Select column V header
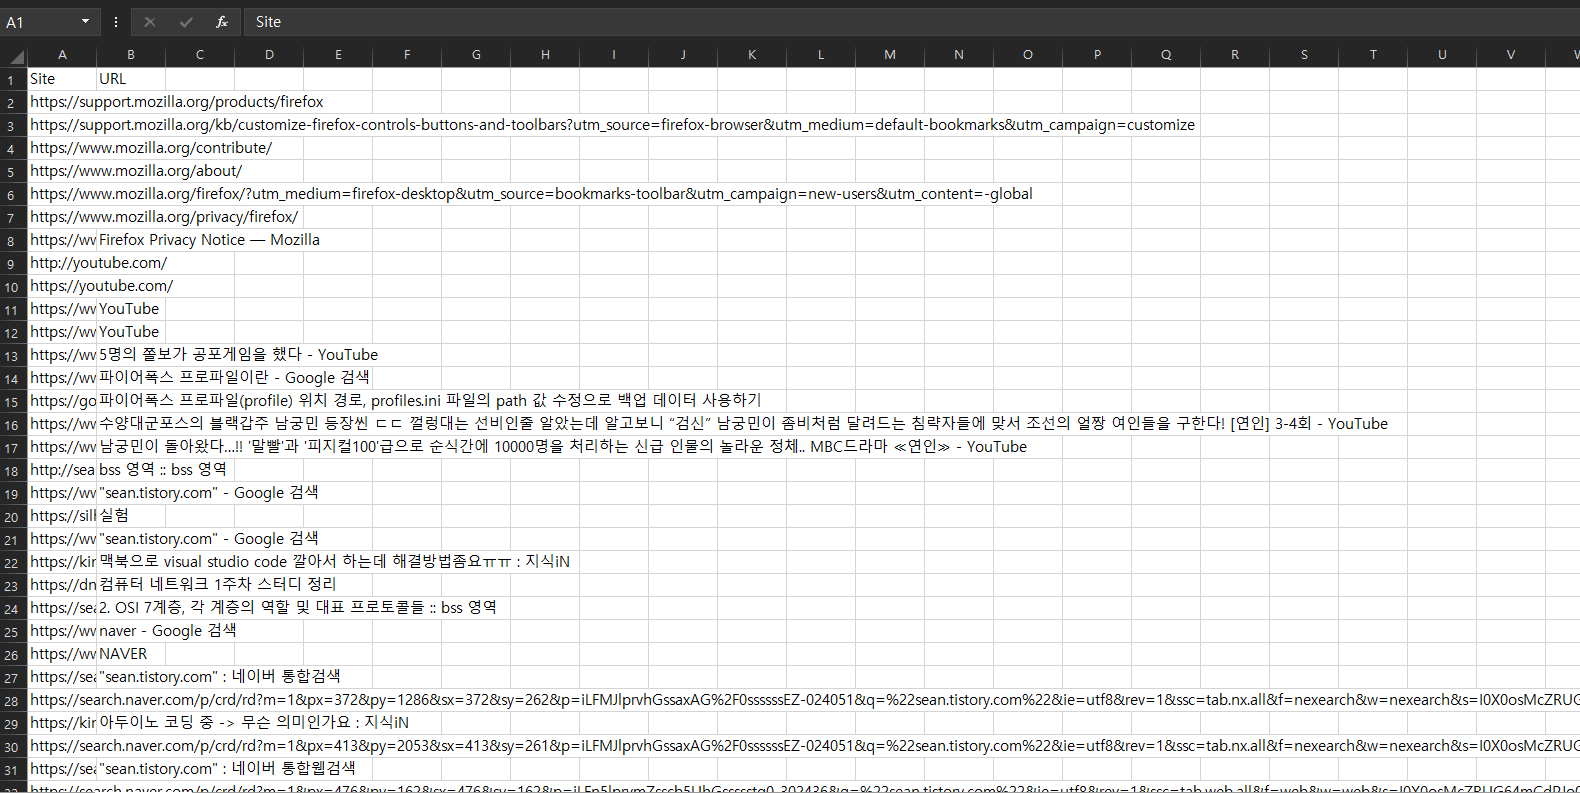 [x=1511, y=55]
